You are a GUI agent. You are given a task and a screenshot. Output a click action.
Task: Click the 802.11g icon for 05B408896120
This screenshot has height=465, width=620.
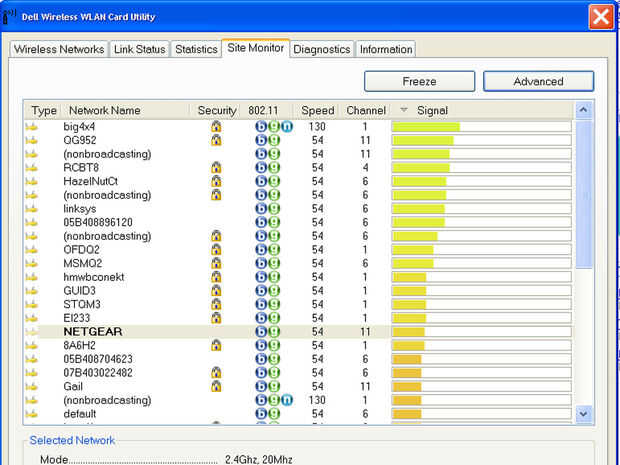click(274, 222)
